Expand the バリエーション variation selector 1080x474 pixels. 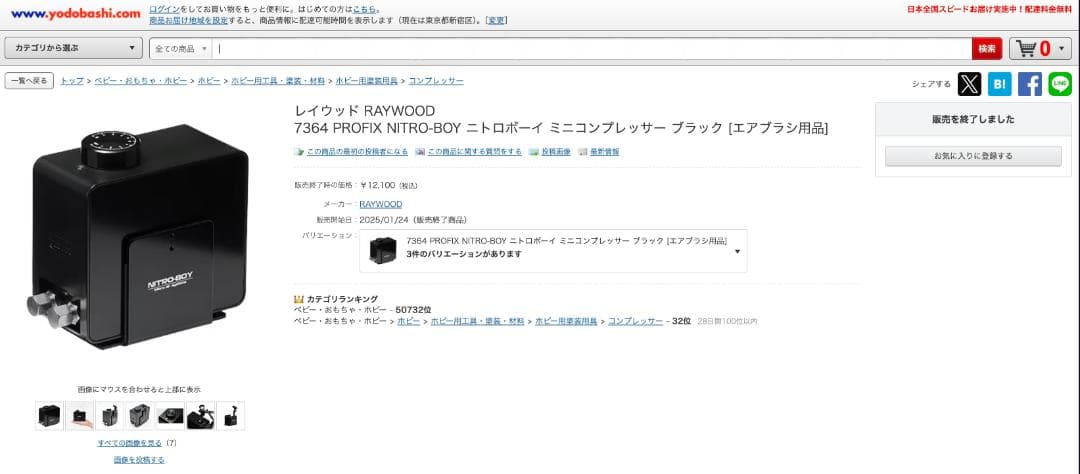tap(553, 251)
